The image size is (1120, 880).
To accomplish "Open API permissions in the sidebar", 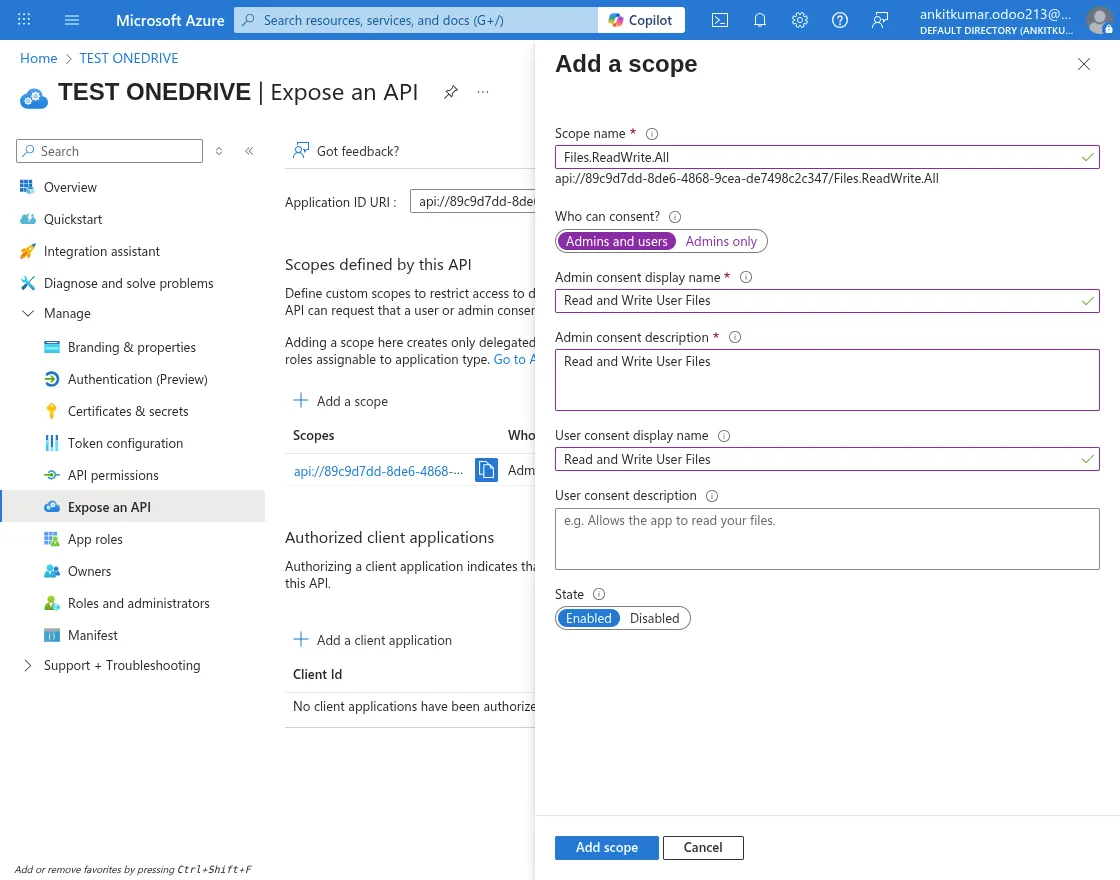I will pos(113,475).
